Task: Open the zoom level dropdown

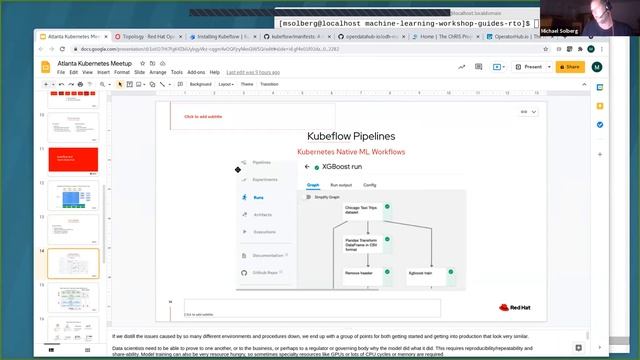Action: coord(109,84)
